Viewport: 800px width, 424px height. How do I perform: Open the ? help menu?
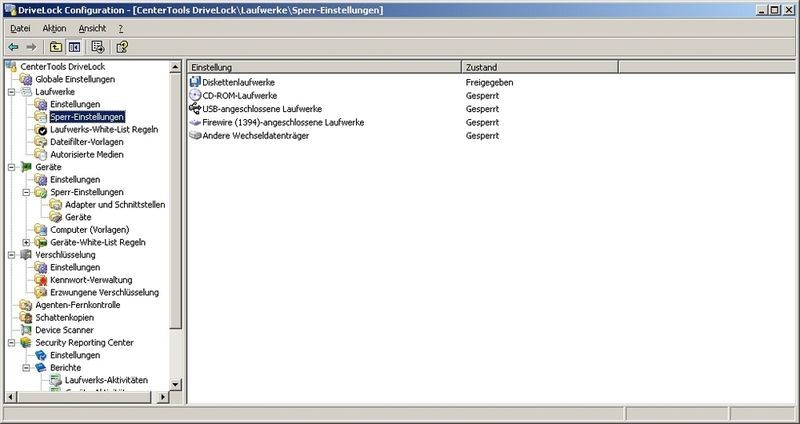(x=120, y=29)
